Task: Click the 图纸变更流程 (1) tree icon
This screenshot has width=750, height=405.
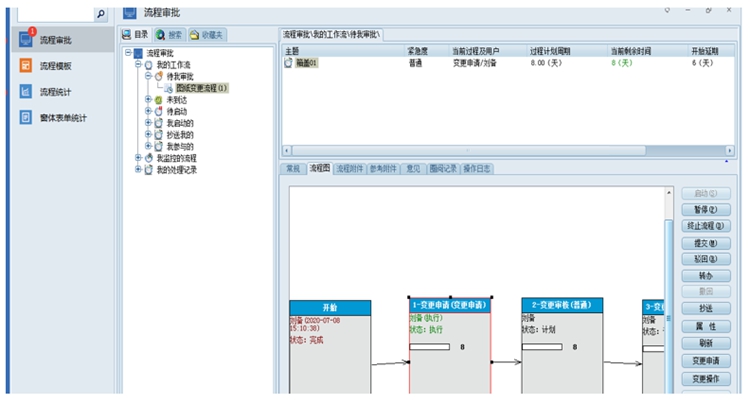Action: 168,88
